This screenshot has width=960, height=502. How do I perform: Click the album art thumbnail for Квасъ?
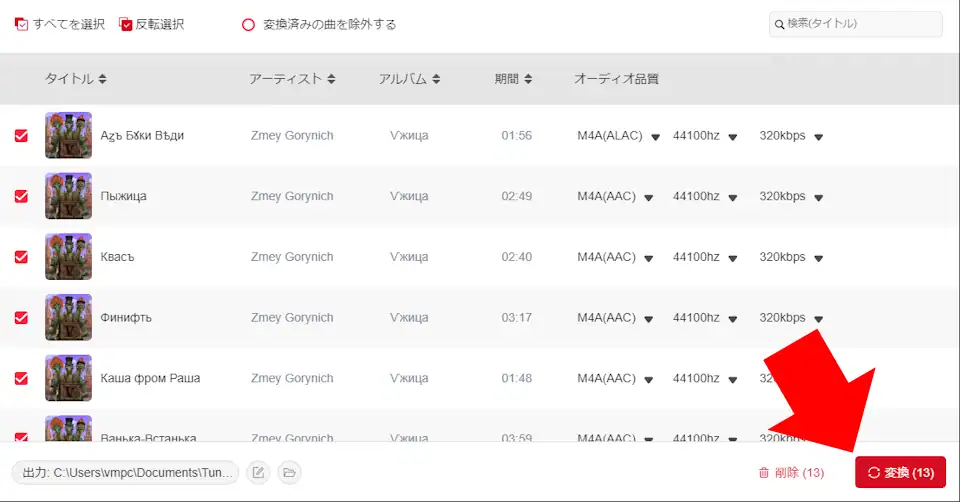point(68,257)
